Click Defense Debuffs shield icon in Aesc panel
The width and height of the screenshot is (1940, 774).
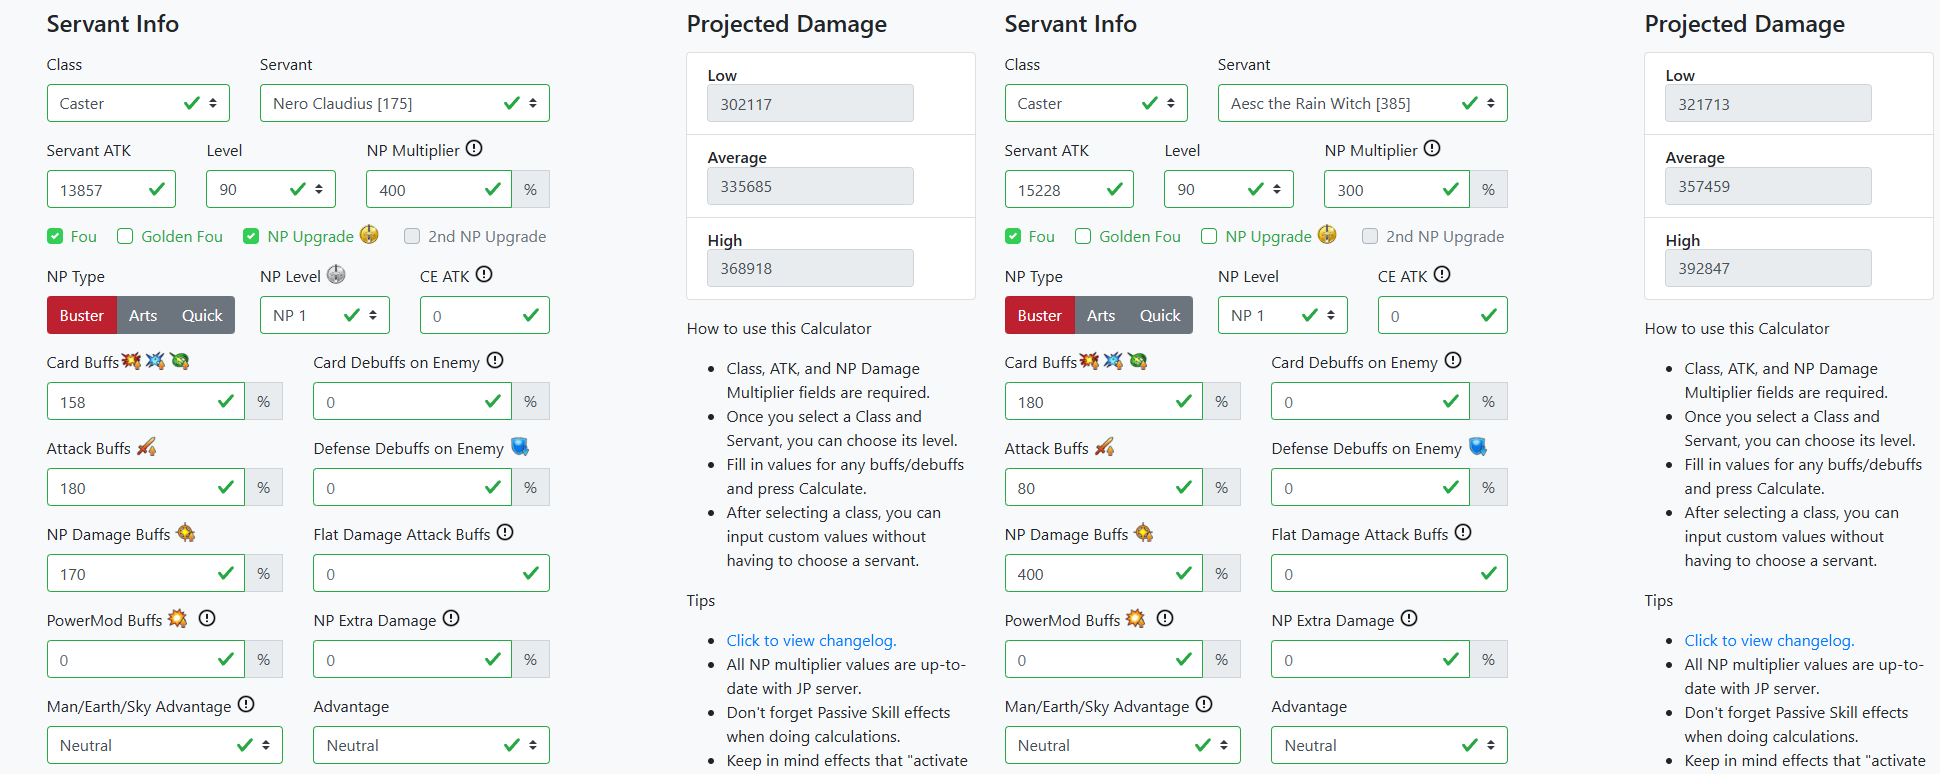coord(1478,447)
